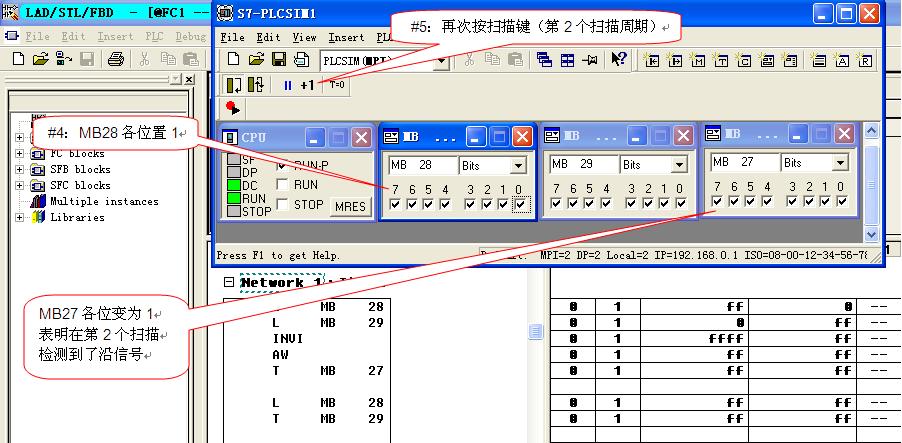This screenshot has height=443, width=902.
Task: Click the STL editor vertical scroll thumb
Action: (536, 331)
